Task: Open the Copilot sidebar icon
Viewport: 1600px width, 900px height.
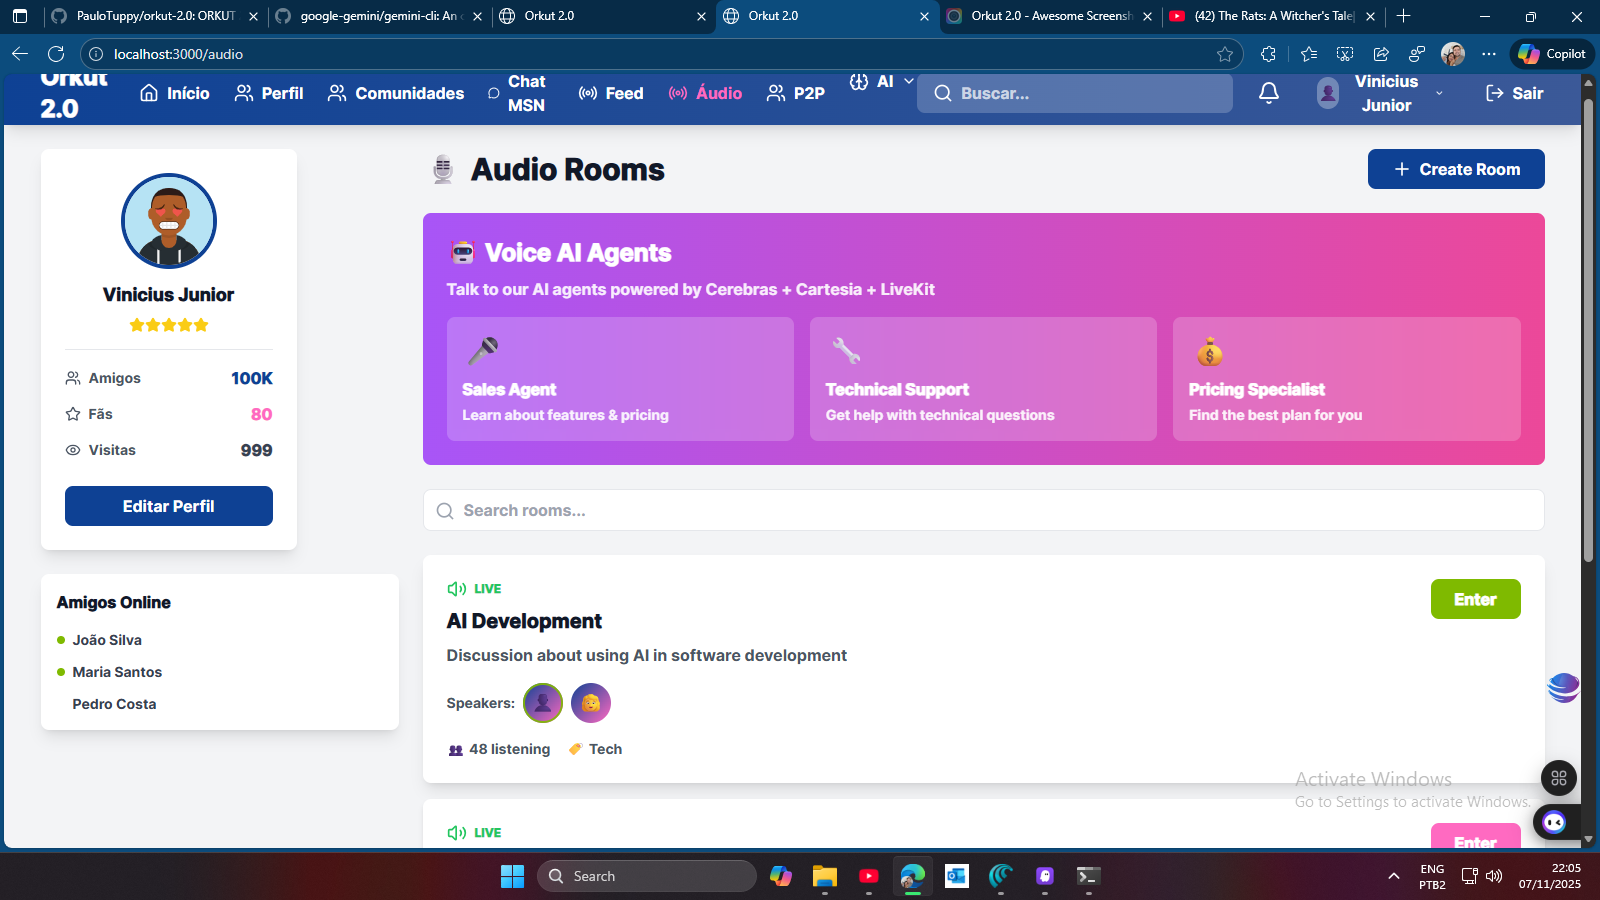Action: (x=1552, y=54)
